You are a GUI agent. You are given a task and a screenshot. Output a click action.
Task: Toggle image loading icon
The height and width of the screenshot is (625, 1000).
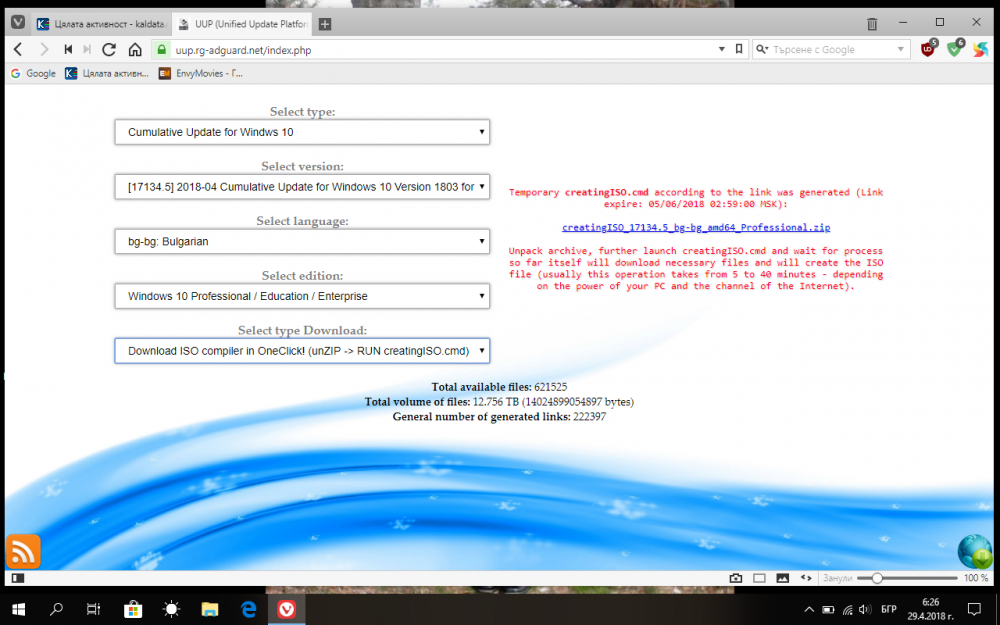coord(783,578)
